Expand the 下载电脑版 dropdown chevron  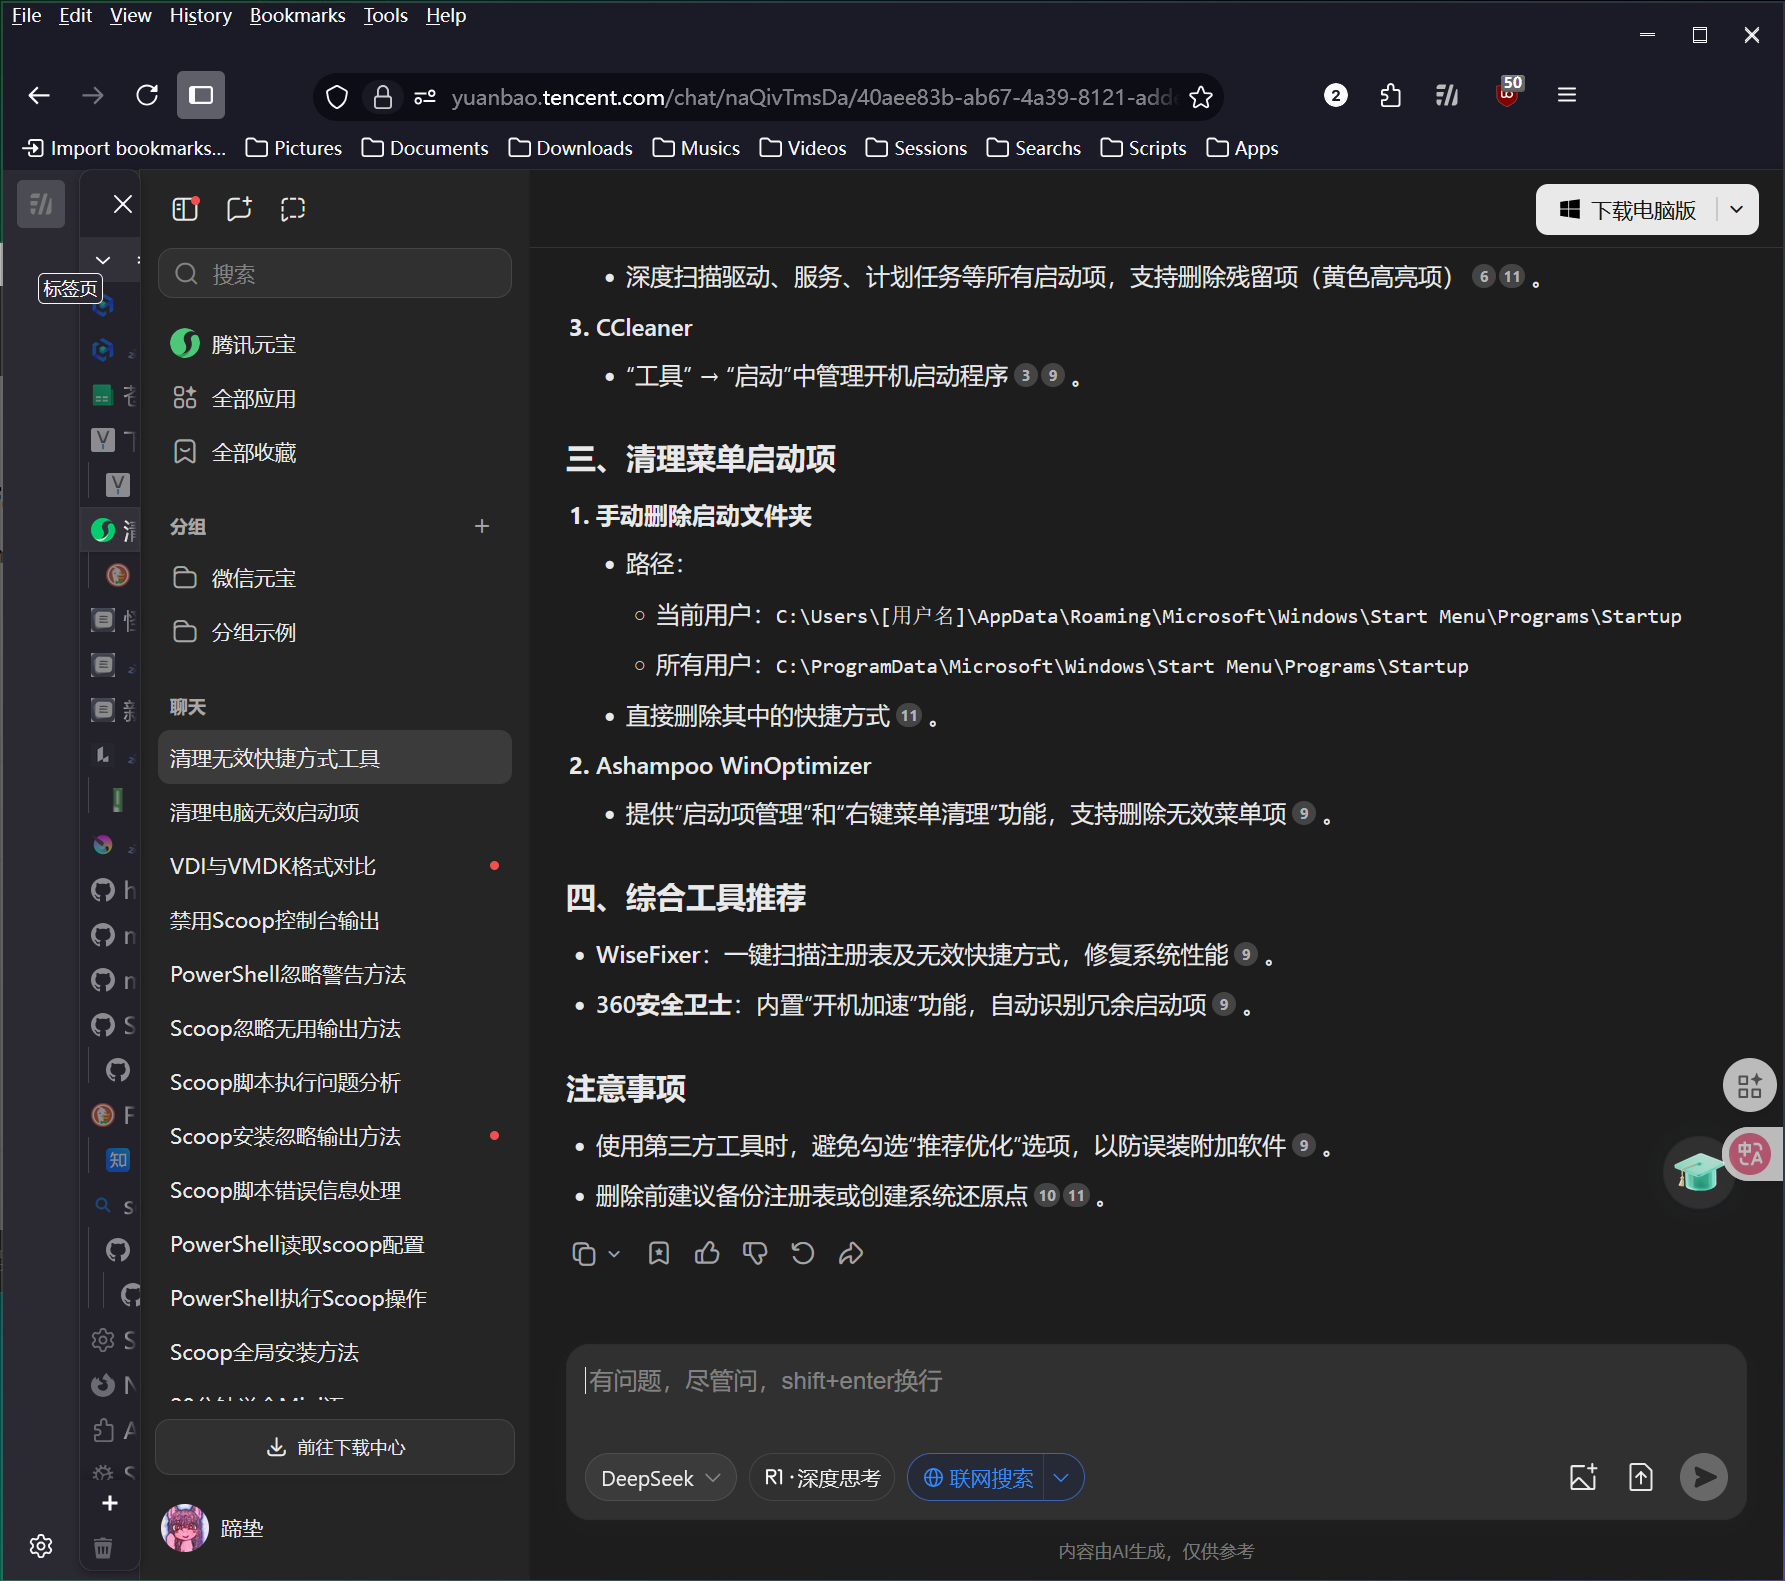[1737, 209]
